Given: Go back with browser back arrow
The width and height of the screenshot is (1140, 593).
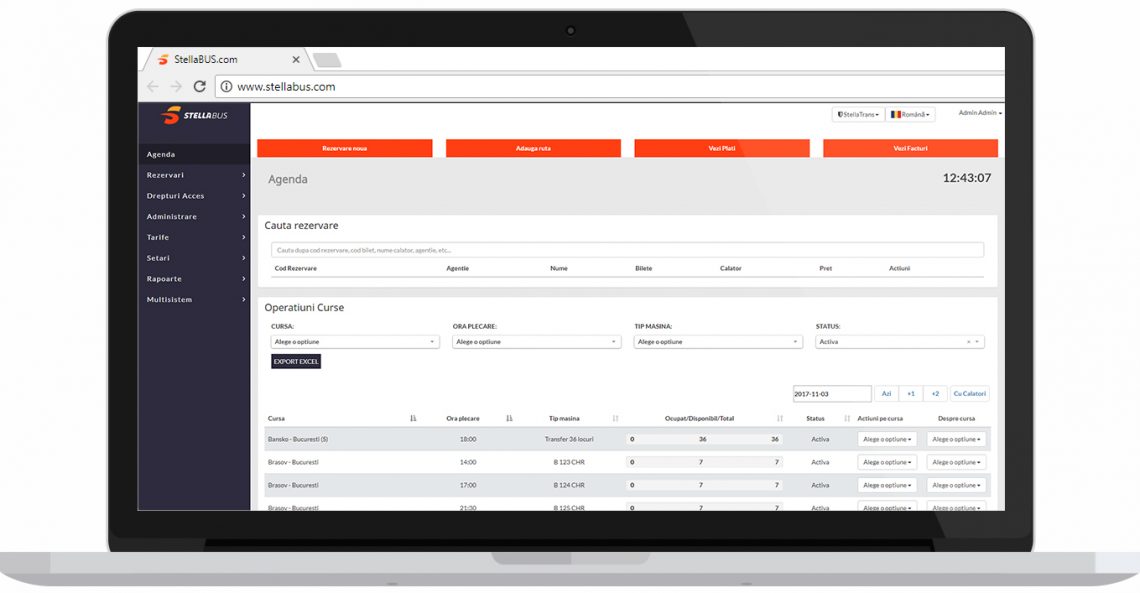Looking at the screenshot, I should click(x=153, y=86).
